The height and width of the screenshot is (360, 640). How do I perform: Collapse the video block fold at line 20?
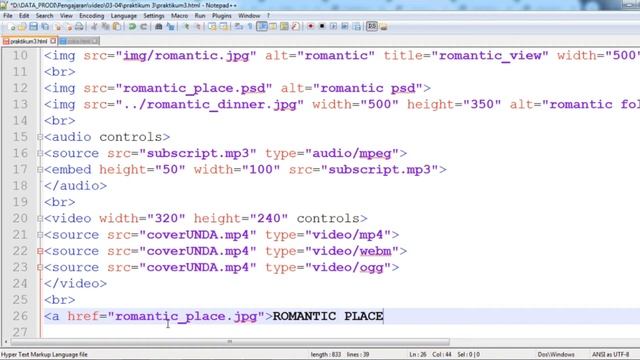(40, 219)
